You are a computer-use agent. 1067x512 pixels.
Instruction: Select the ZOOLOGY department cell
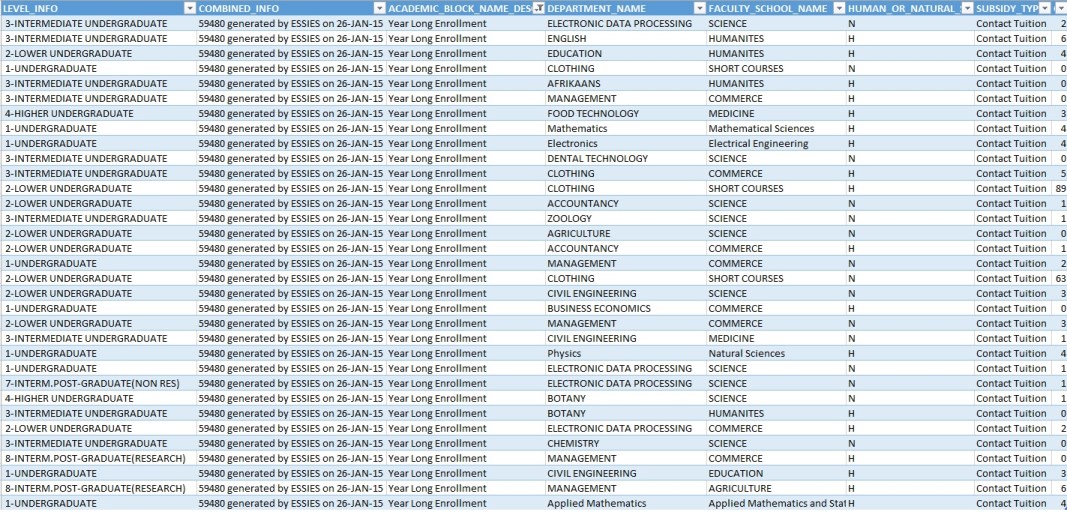pyautogui.click(x=625, y=219)
